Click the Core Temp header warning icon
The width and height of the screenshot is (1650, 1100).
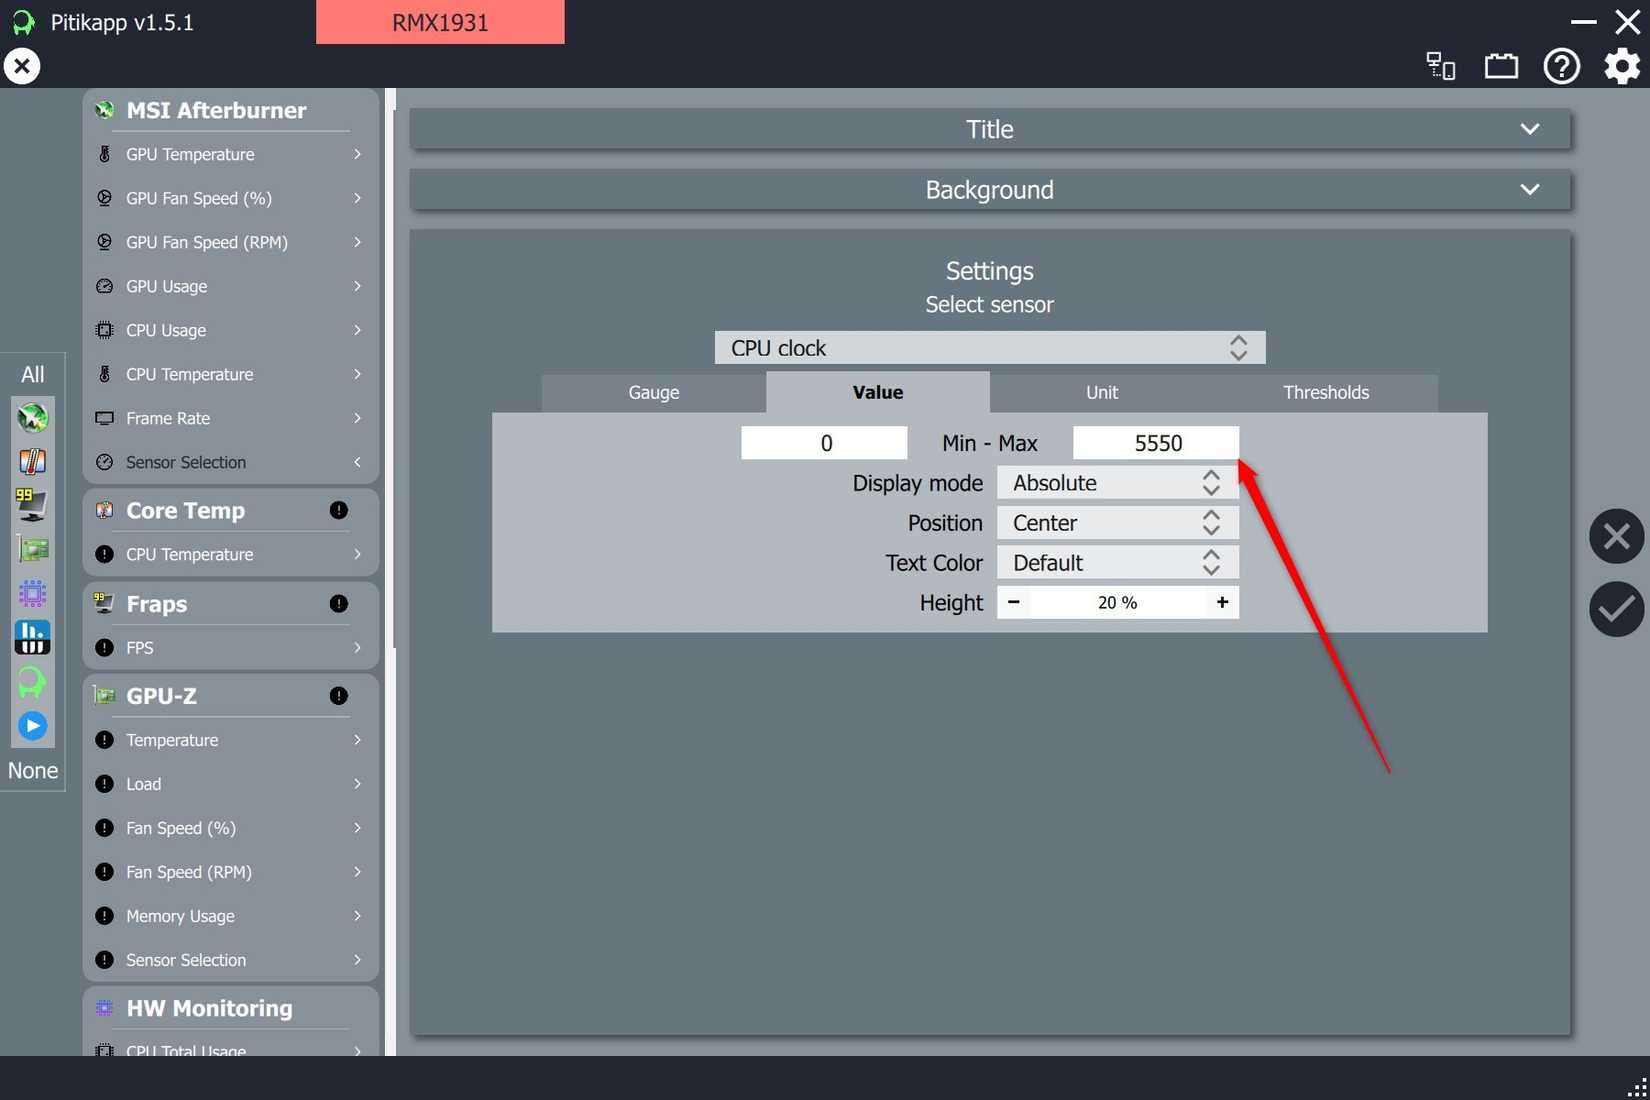pos(339,510)
